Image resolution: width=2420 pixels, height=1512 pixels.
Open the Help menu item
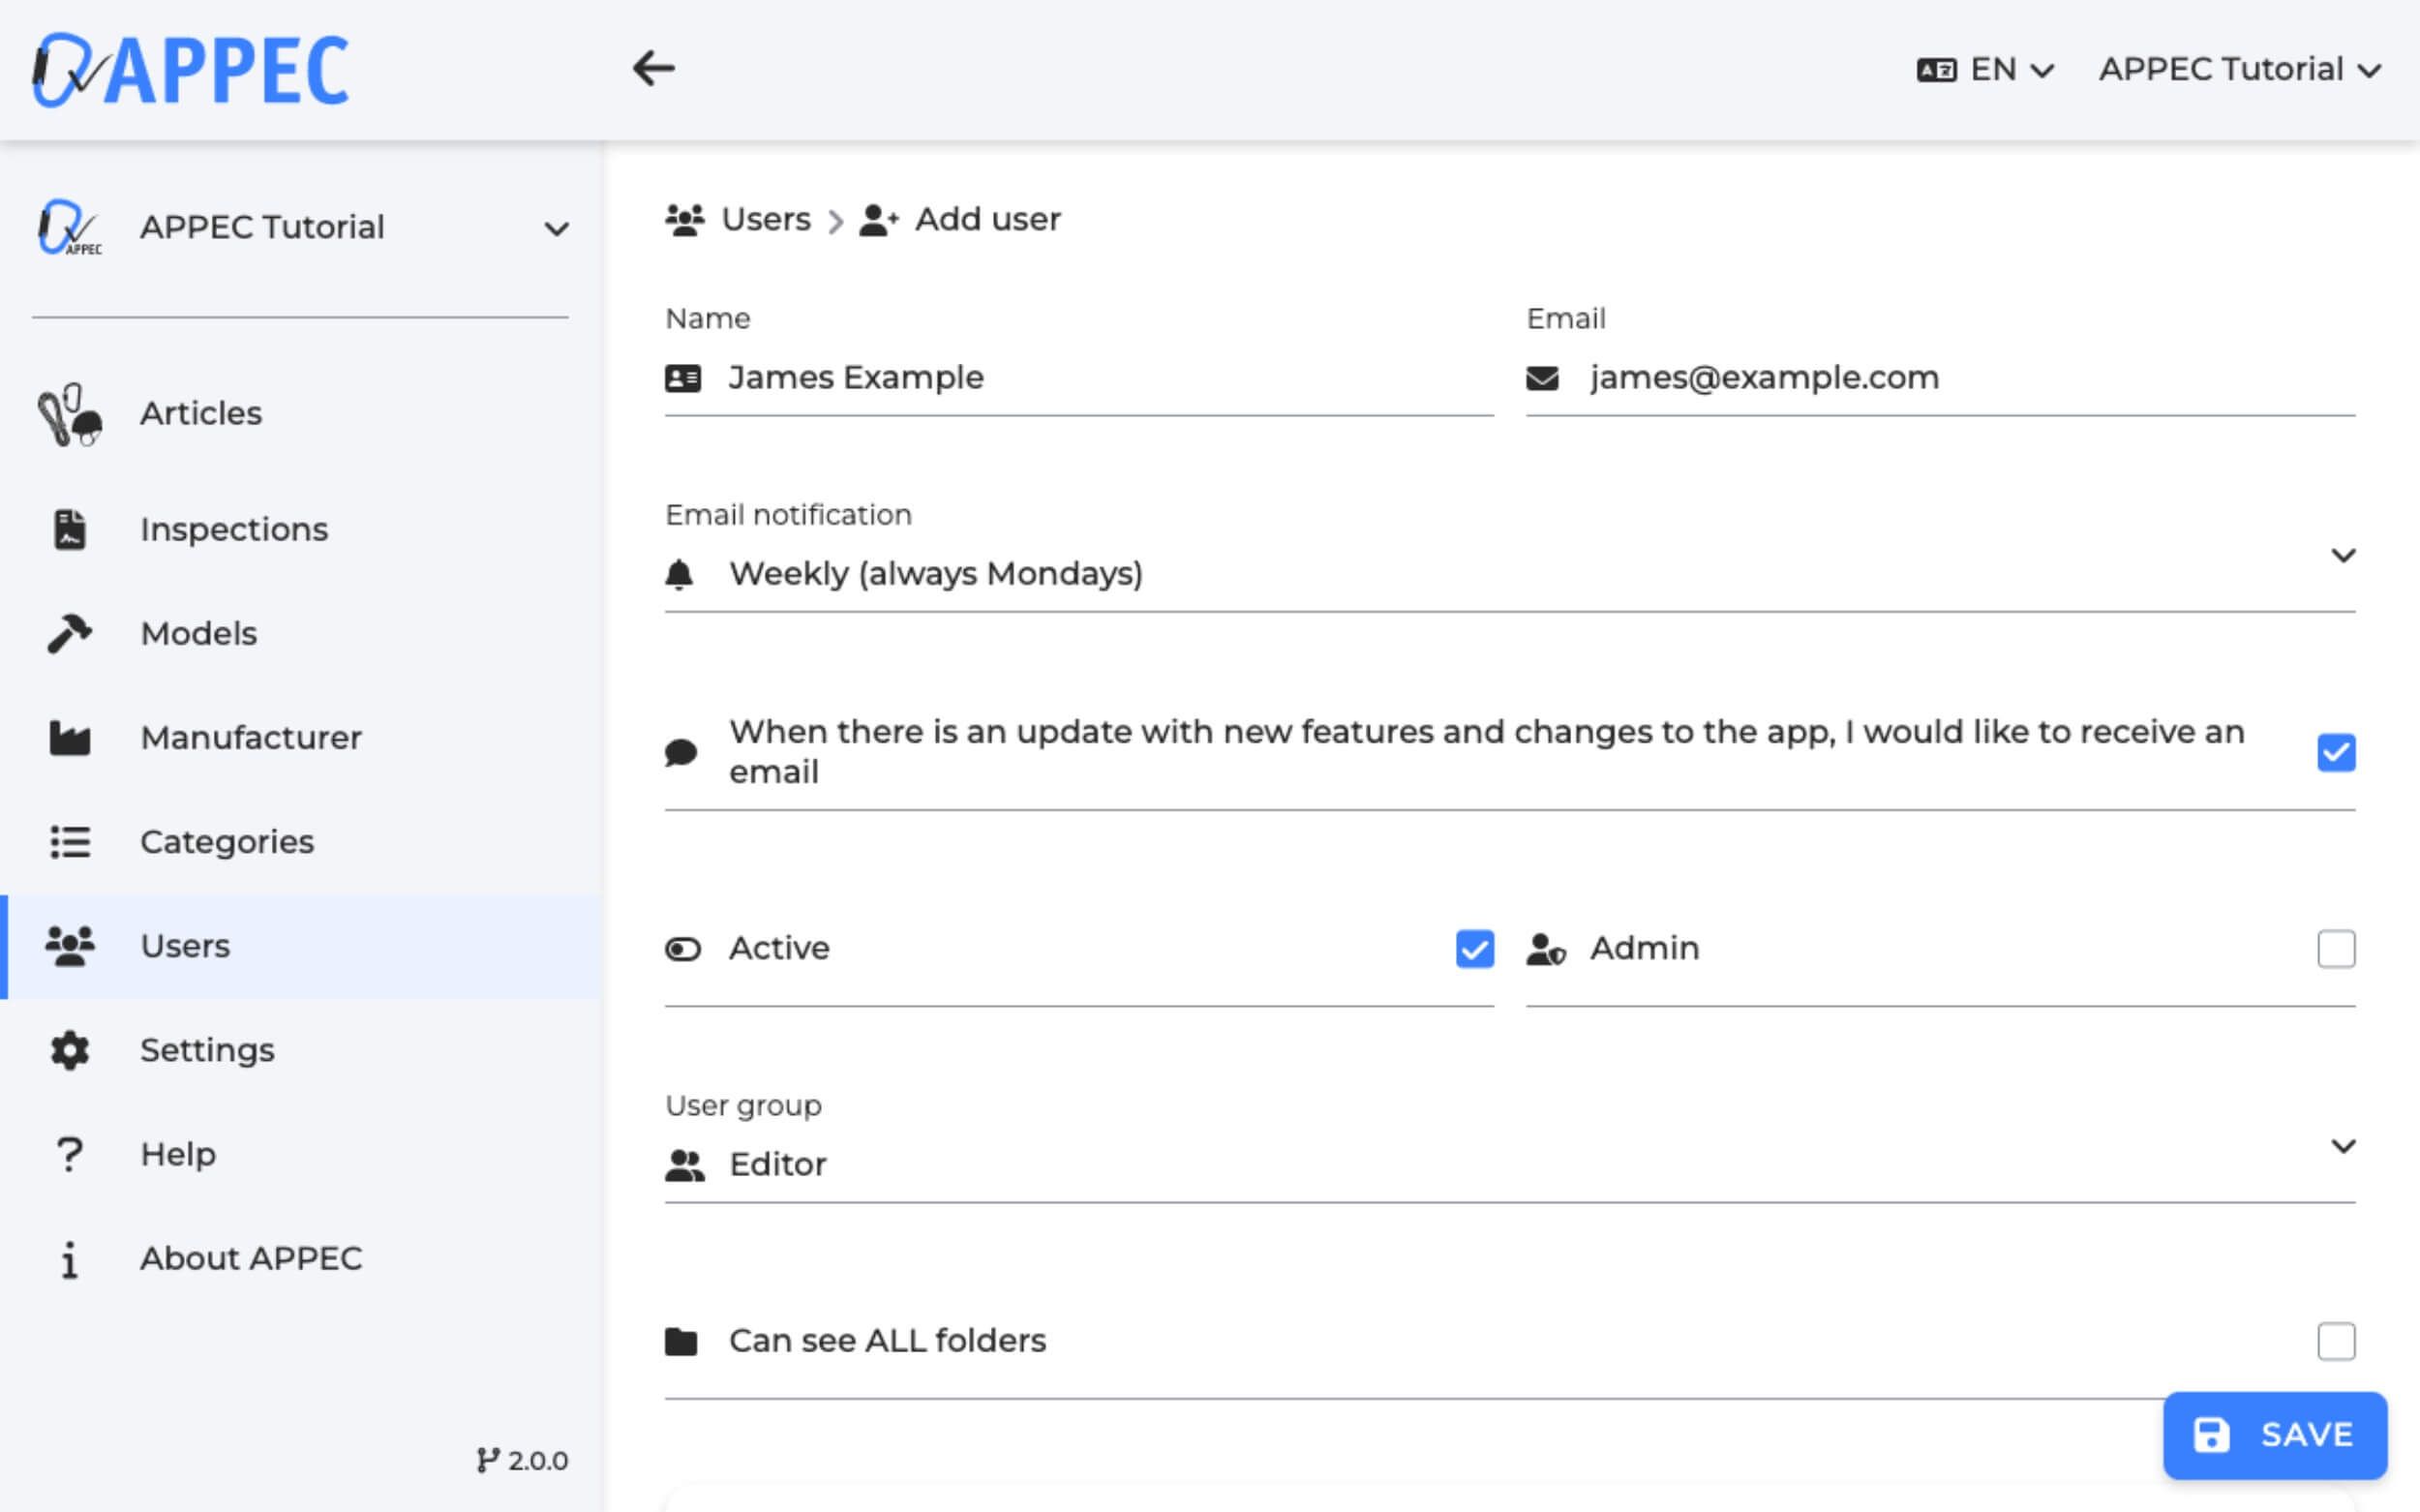coord(178,1154)
